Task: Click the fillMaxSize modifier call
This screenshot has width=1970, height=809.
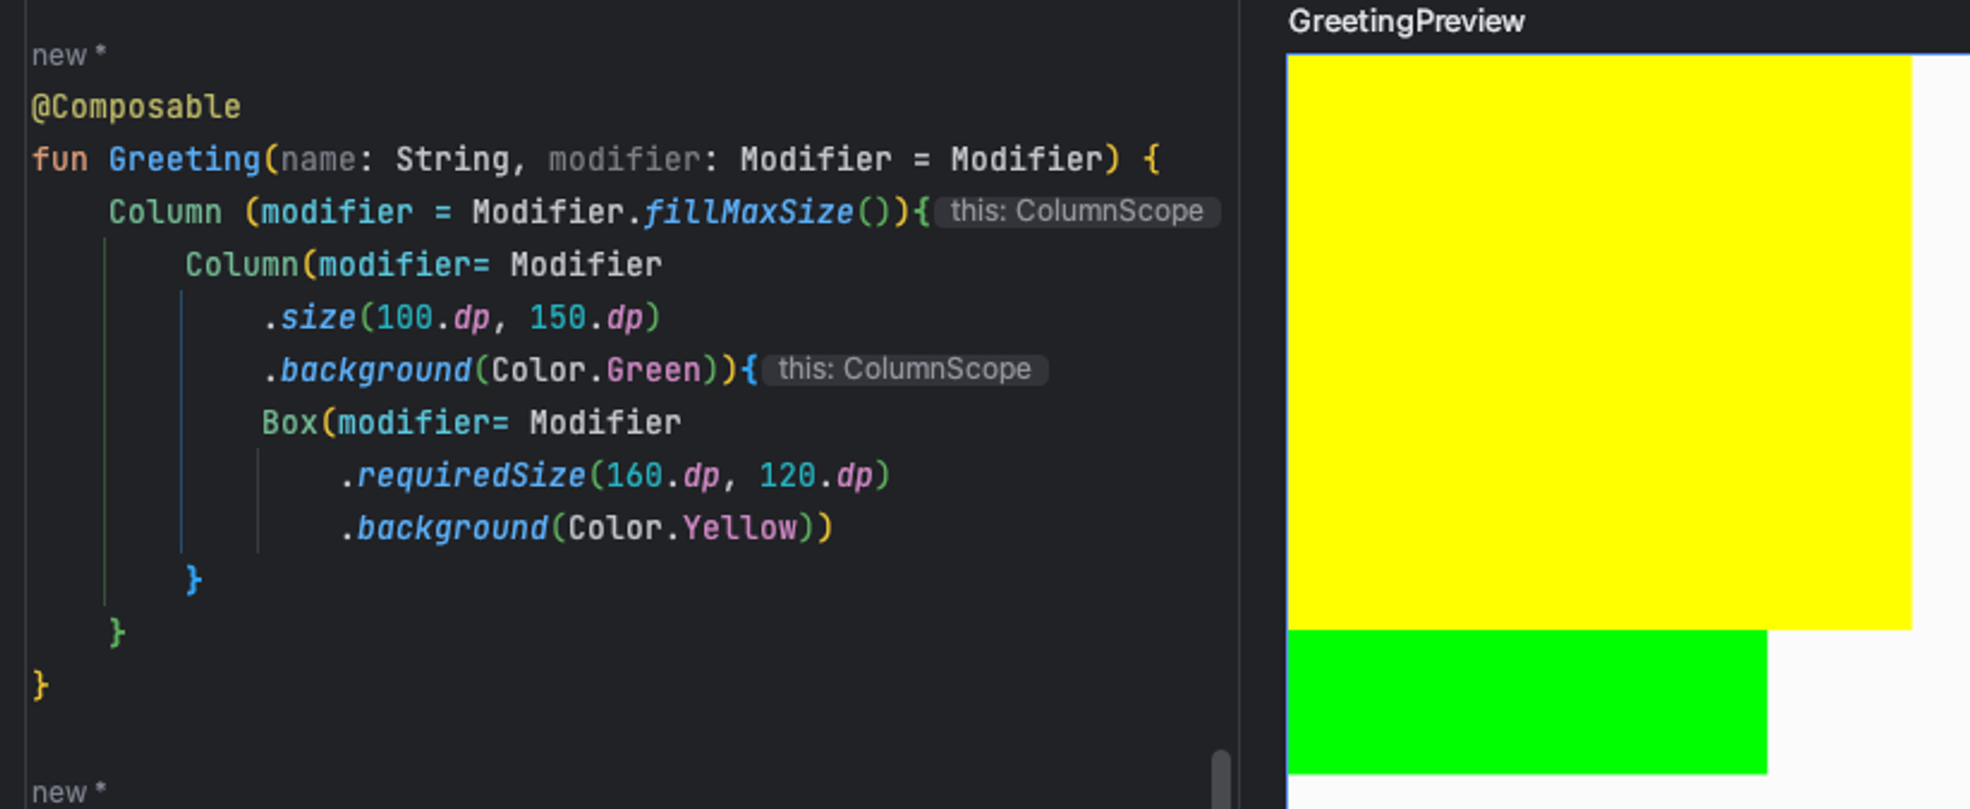Action: tap(748, 212)
